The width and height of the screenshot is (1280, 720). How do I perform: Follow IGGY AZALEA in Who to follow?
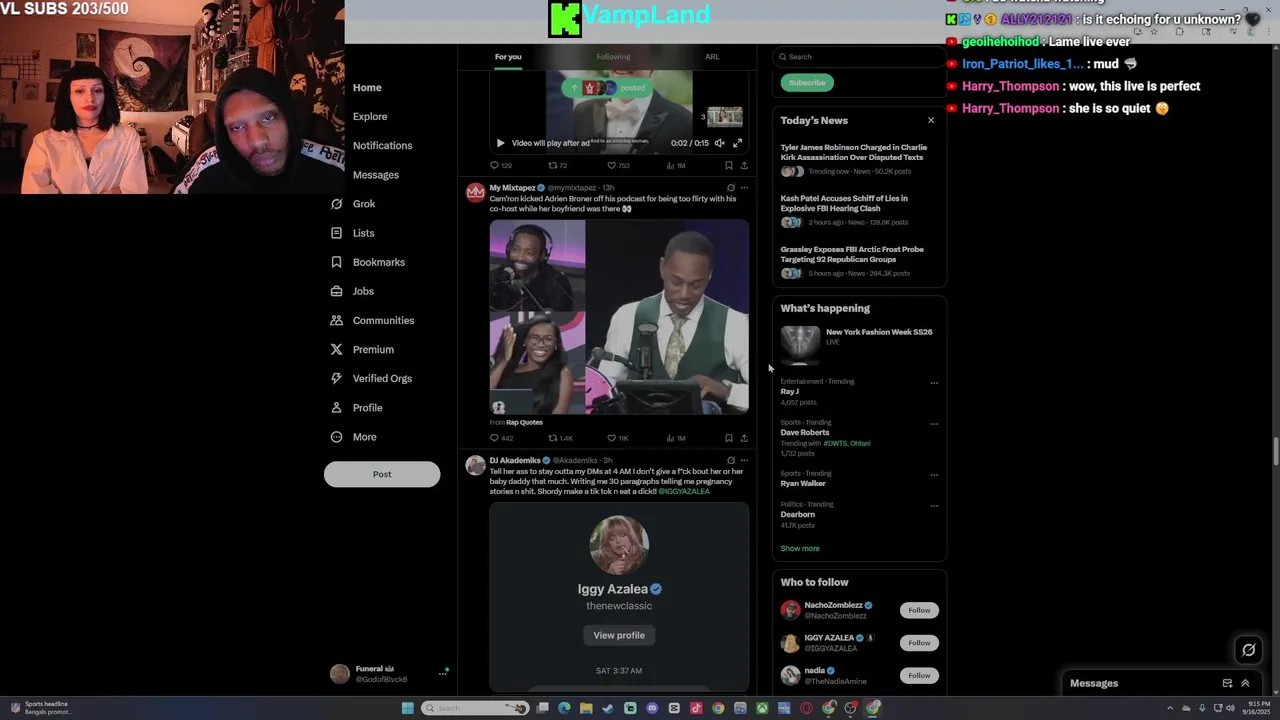(919, 643)
